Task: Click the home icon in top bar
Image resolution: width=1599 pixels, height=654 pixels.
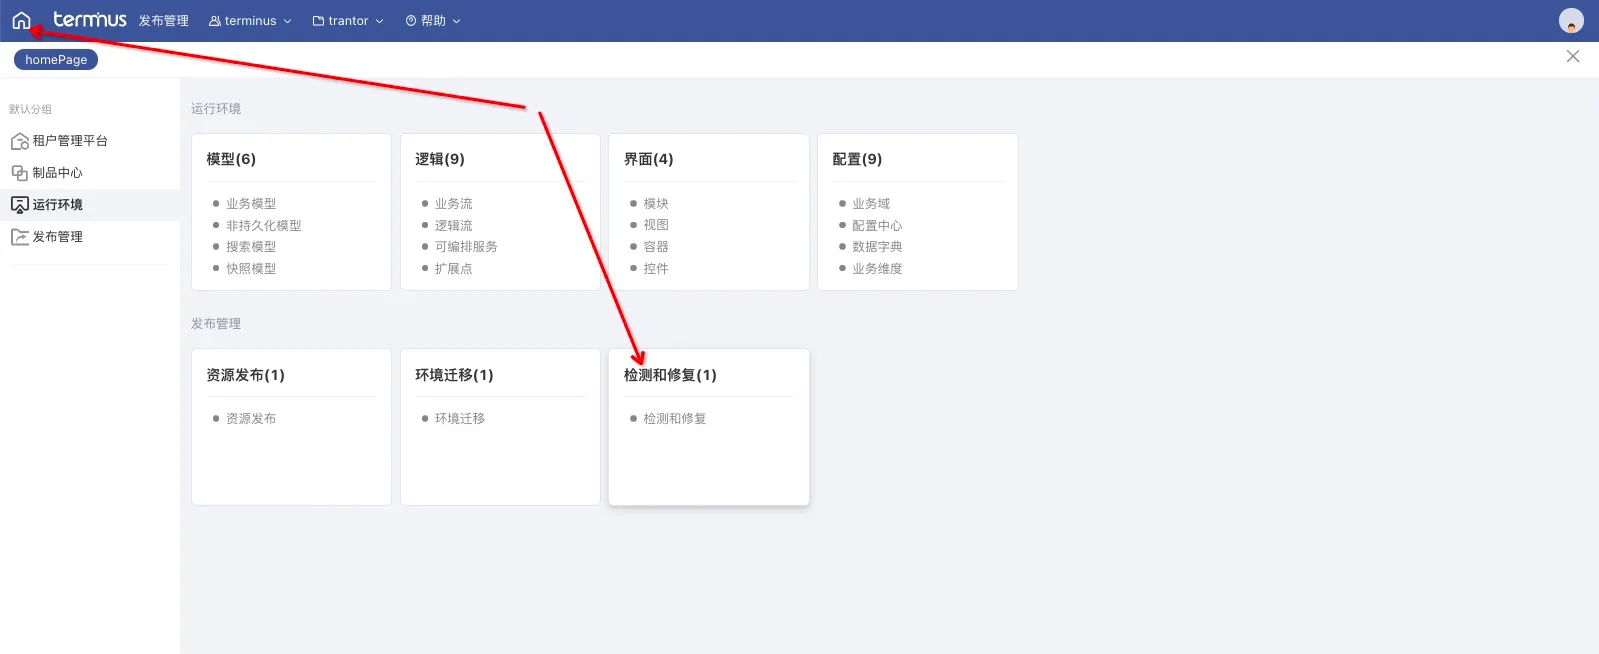Action: pyautogui.click(x=21, y=20)
